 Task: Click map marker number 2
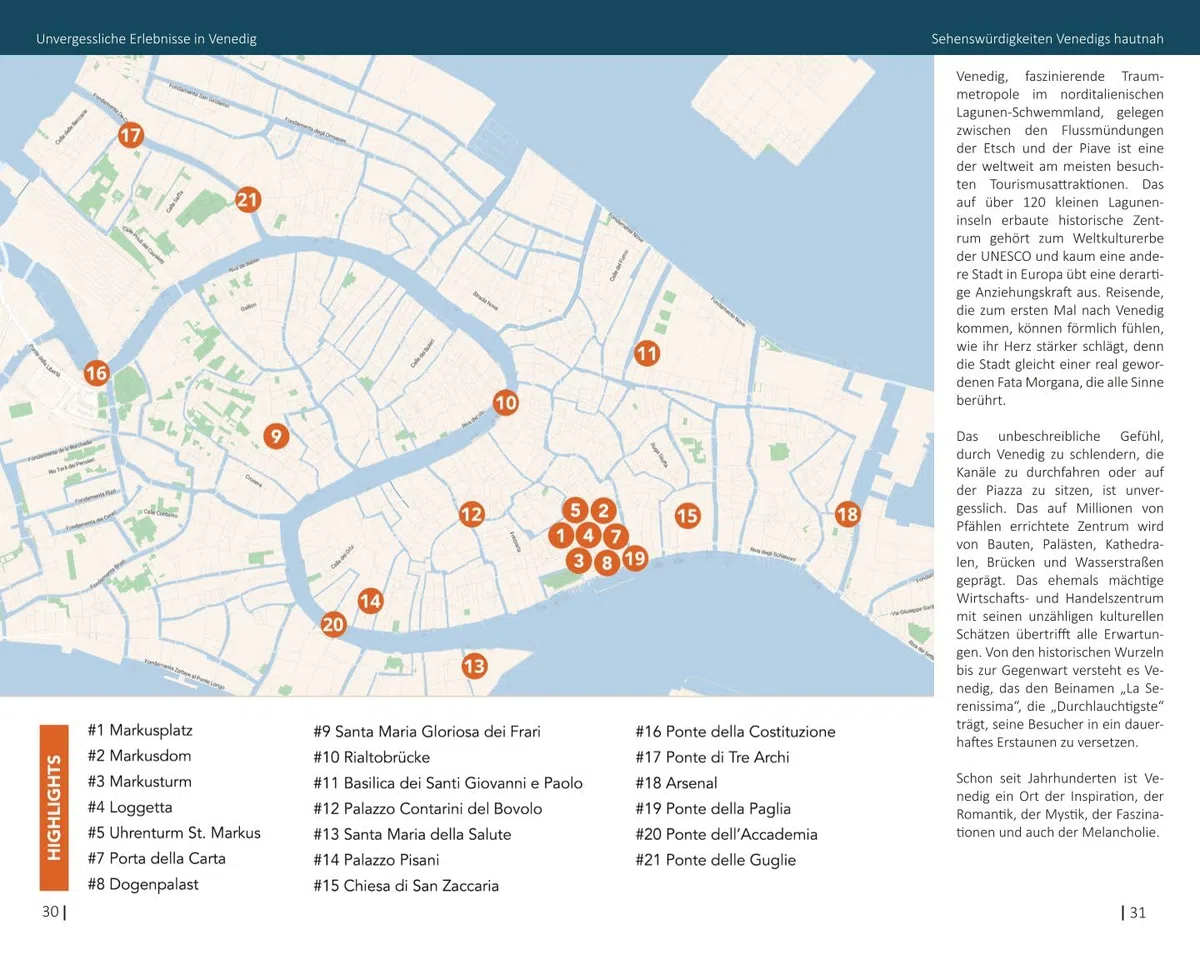point(602,511)
